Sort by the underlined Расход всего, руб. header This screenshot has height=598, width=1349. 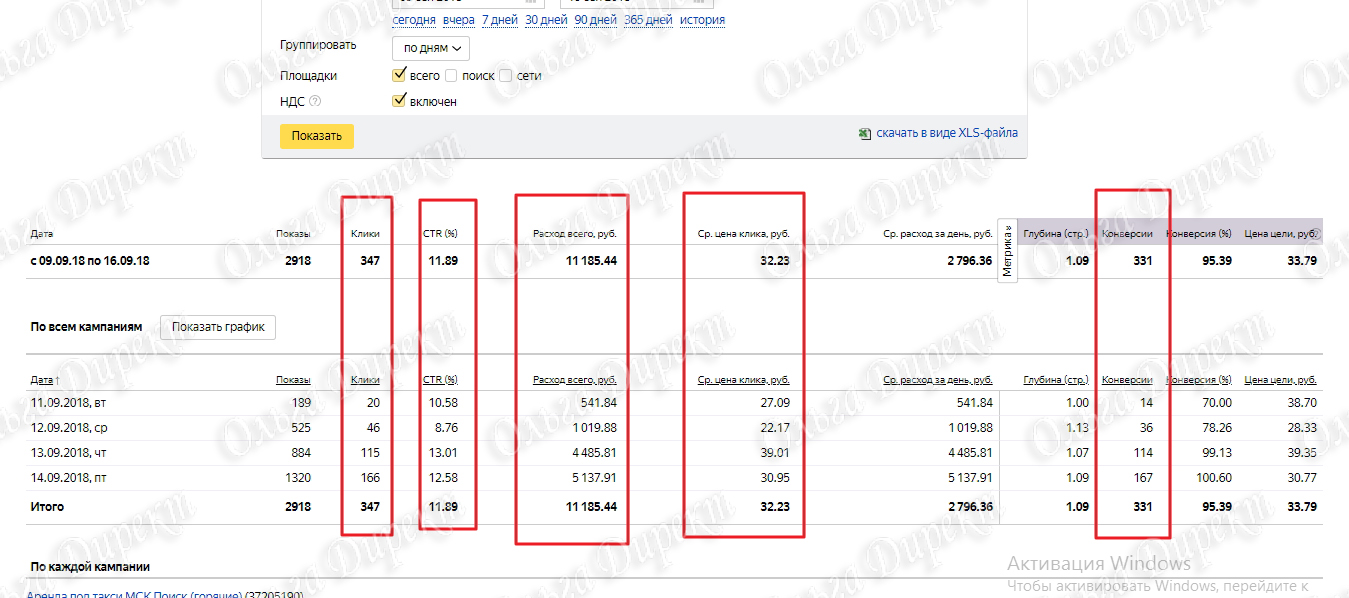[575, 380]
